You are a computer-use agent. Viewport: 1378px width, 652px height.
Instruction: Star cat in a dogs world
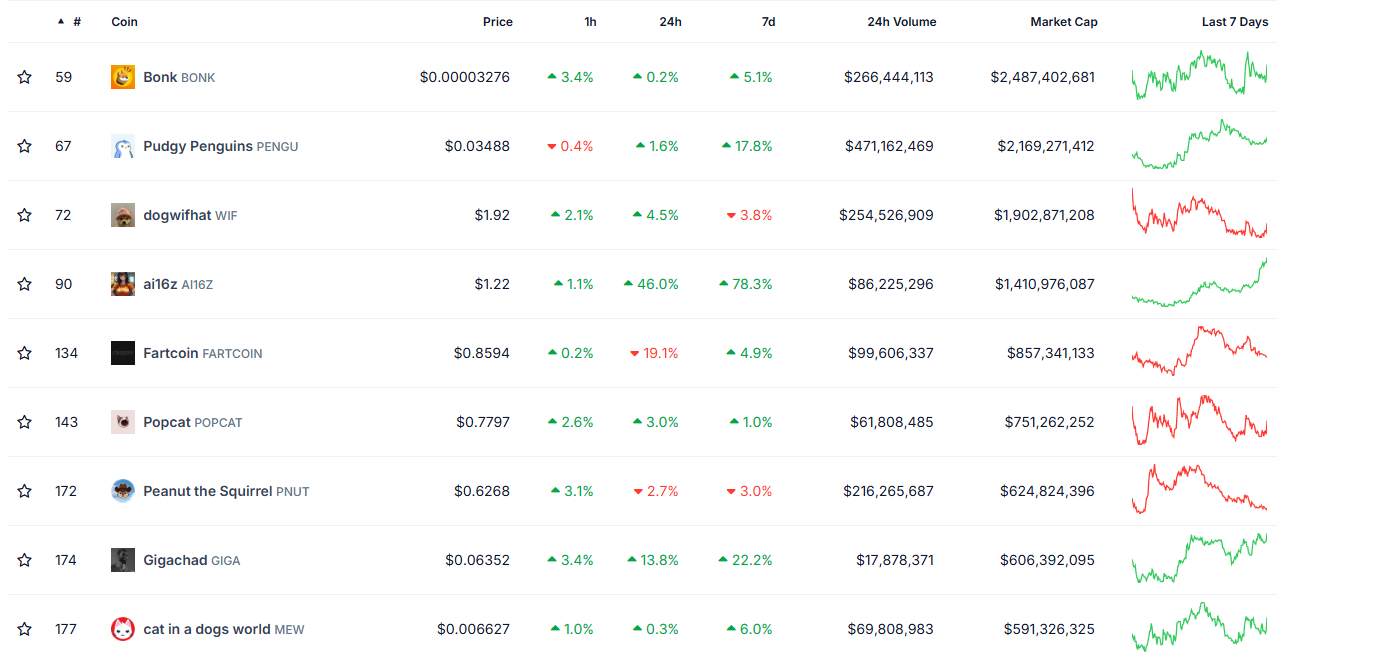24,629
